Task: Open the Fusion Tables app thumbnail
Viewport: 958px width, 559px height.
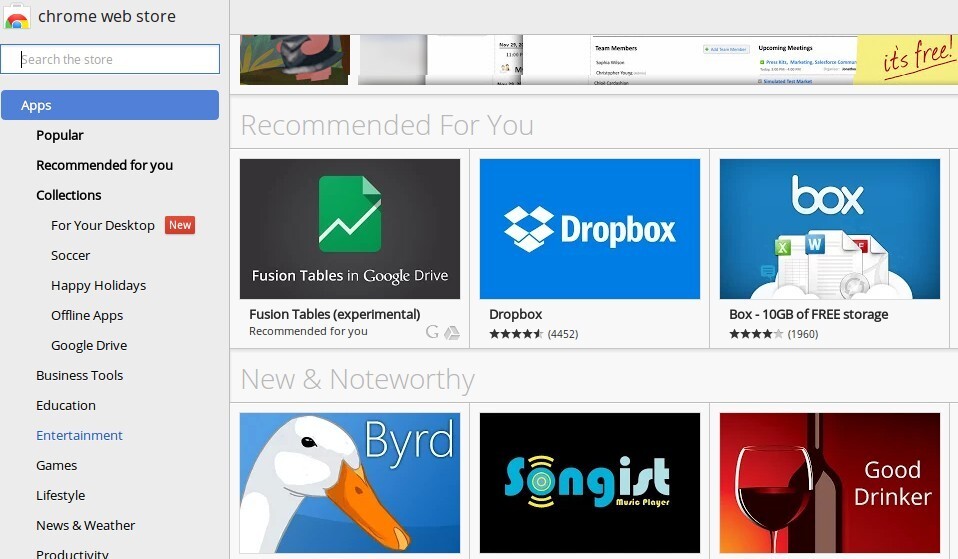Action: click(350, 229)
